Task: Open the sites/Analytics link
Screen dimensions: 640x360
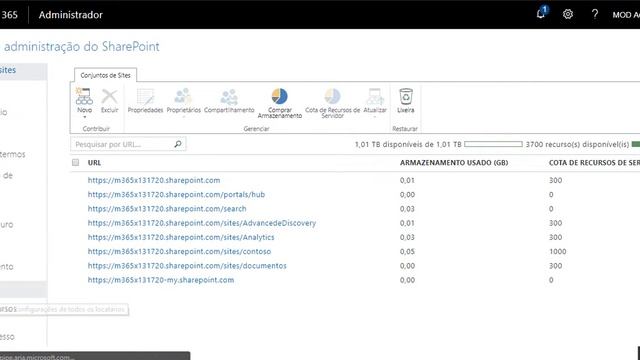Action: 181,237
